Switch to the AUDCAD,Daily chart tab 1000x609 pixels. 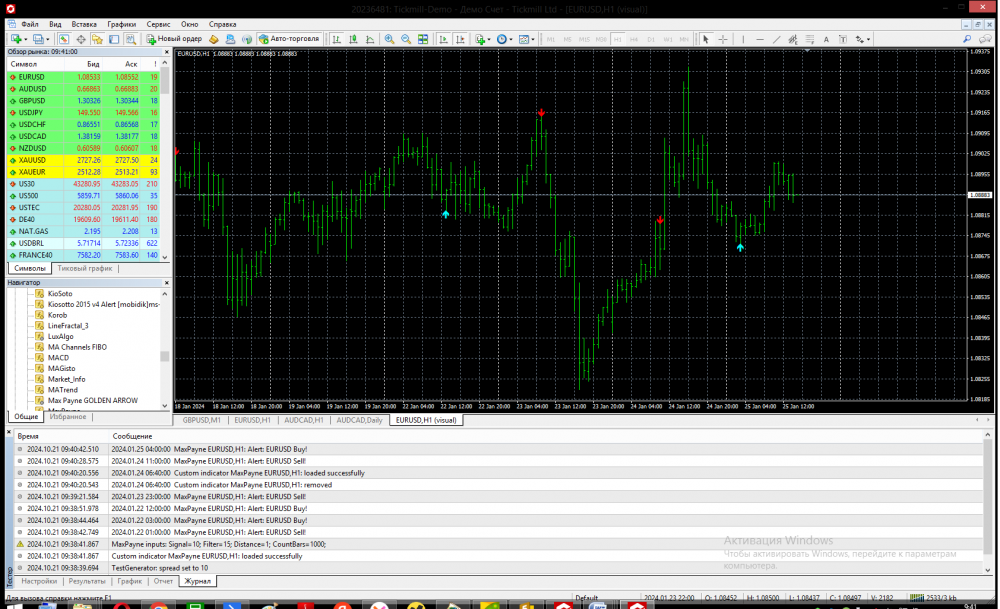pos(359,421)
